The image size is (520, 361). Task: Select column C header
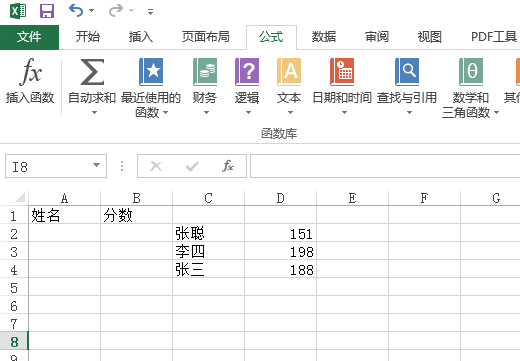[209, 198]
